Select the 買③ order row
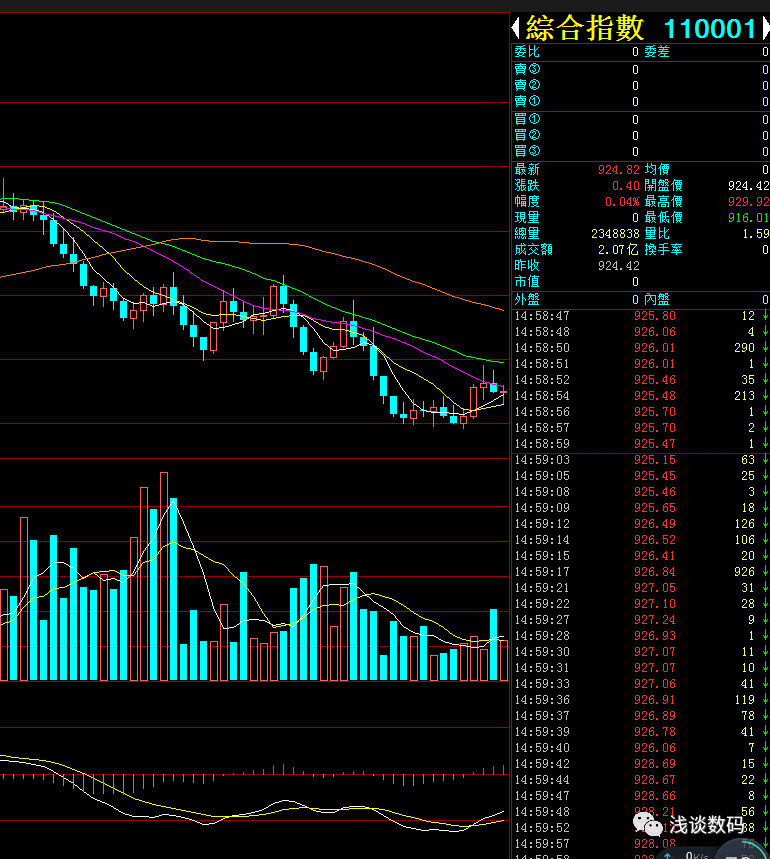770x859 pixels. click(641, 151)
